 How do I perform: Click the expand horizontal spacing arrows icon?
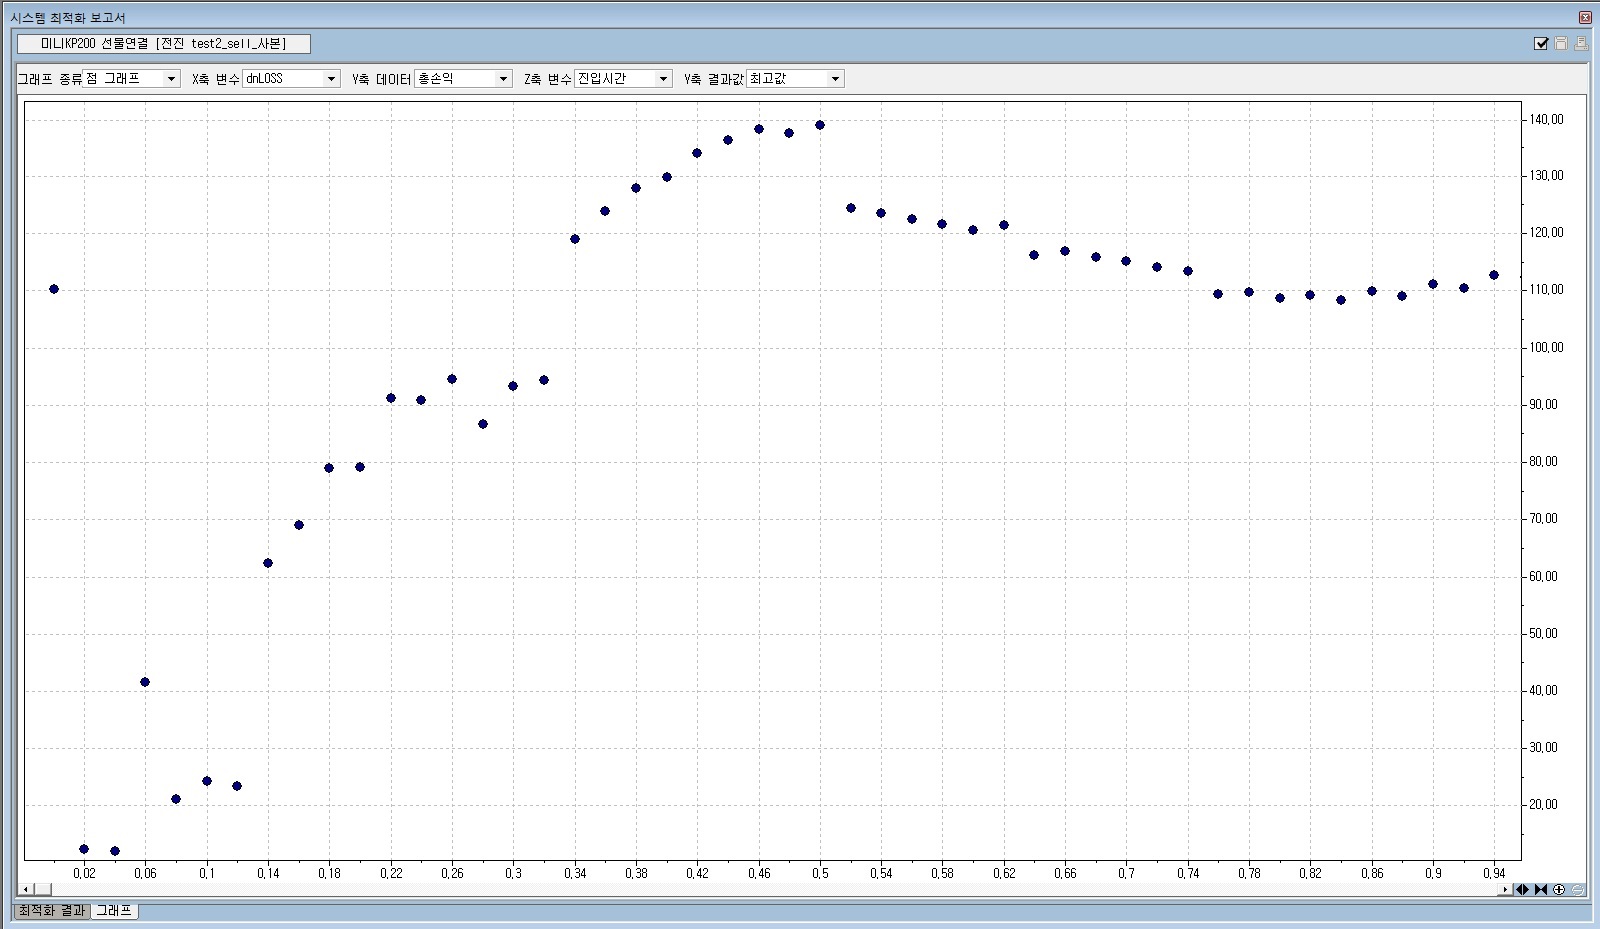pyautogui.click(x=1523, y=889)
